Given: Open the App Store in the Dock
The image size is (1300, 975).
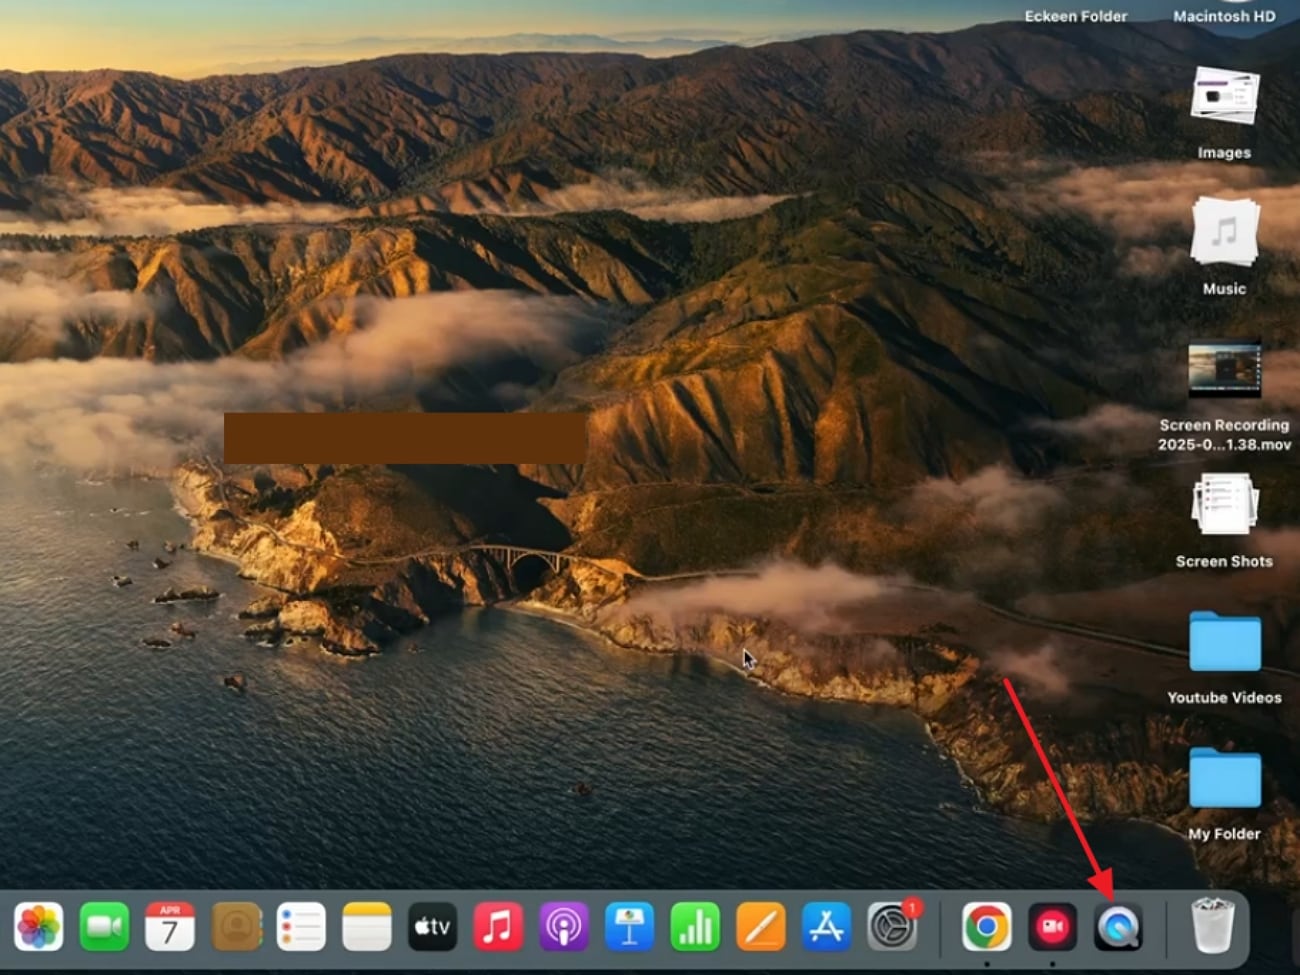Looking at the screenshot, I should 826,927.
